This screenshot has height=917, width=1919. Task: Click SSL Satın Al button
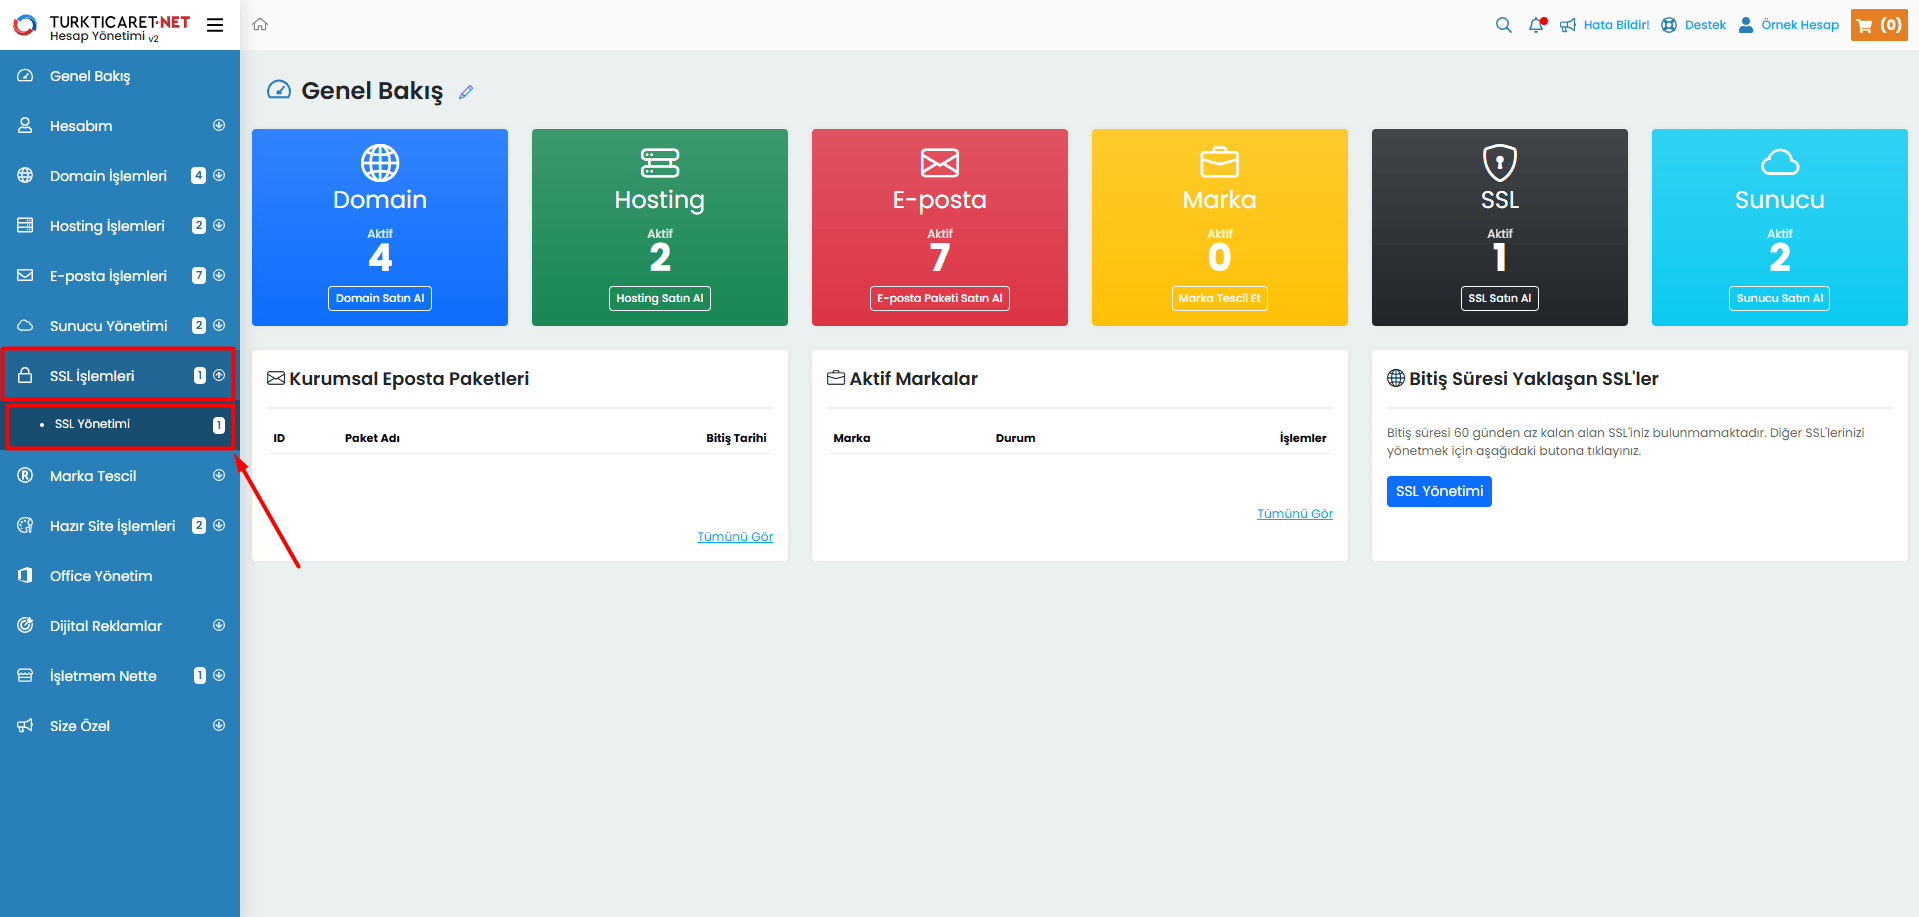pos(1500,298)
